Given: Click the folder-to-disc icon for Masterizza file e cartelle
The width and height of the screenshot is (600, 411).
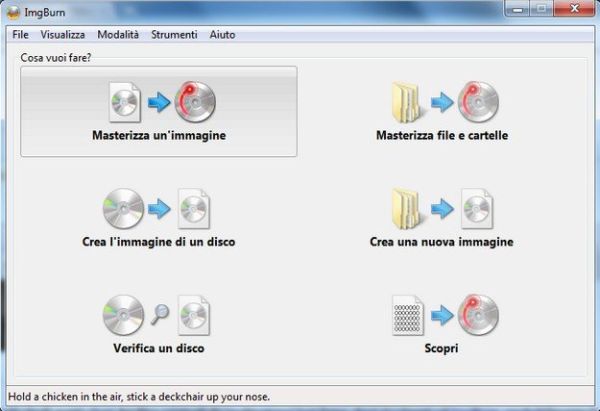Looking at the screenshot, I should pyautogui.click(x=441, y=101).
